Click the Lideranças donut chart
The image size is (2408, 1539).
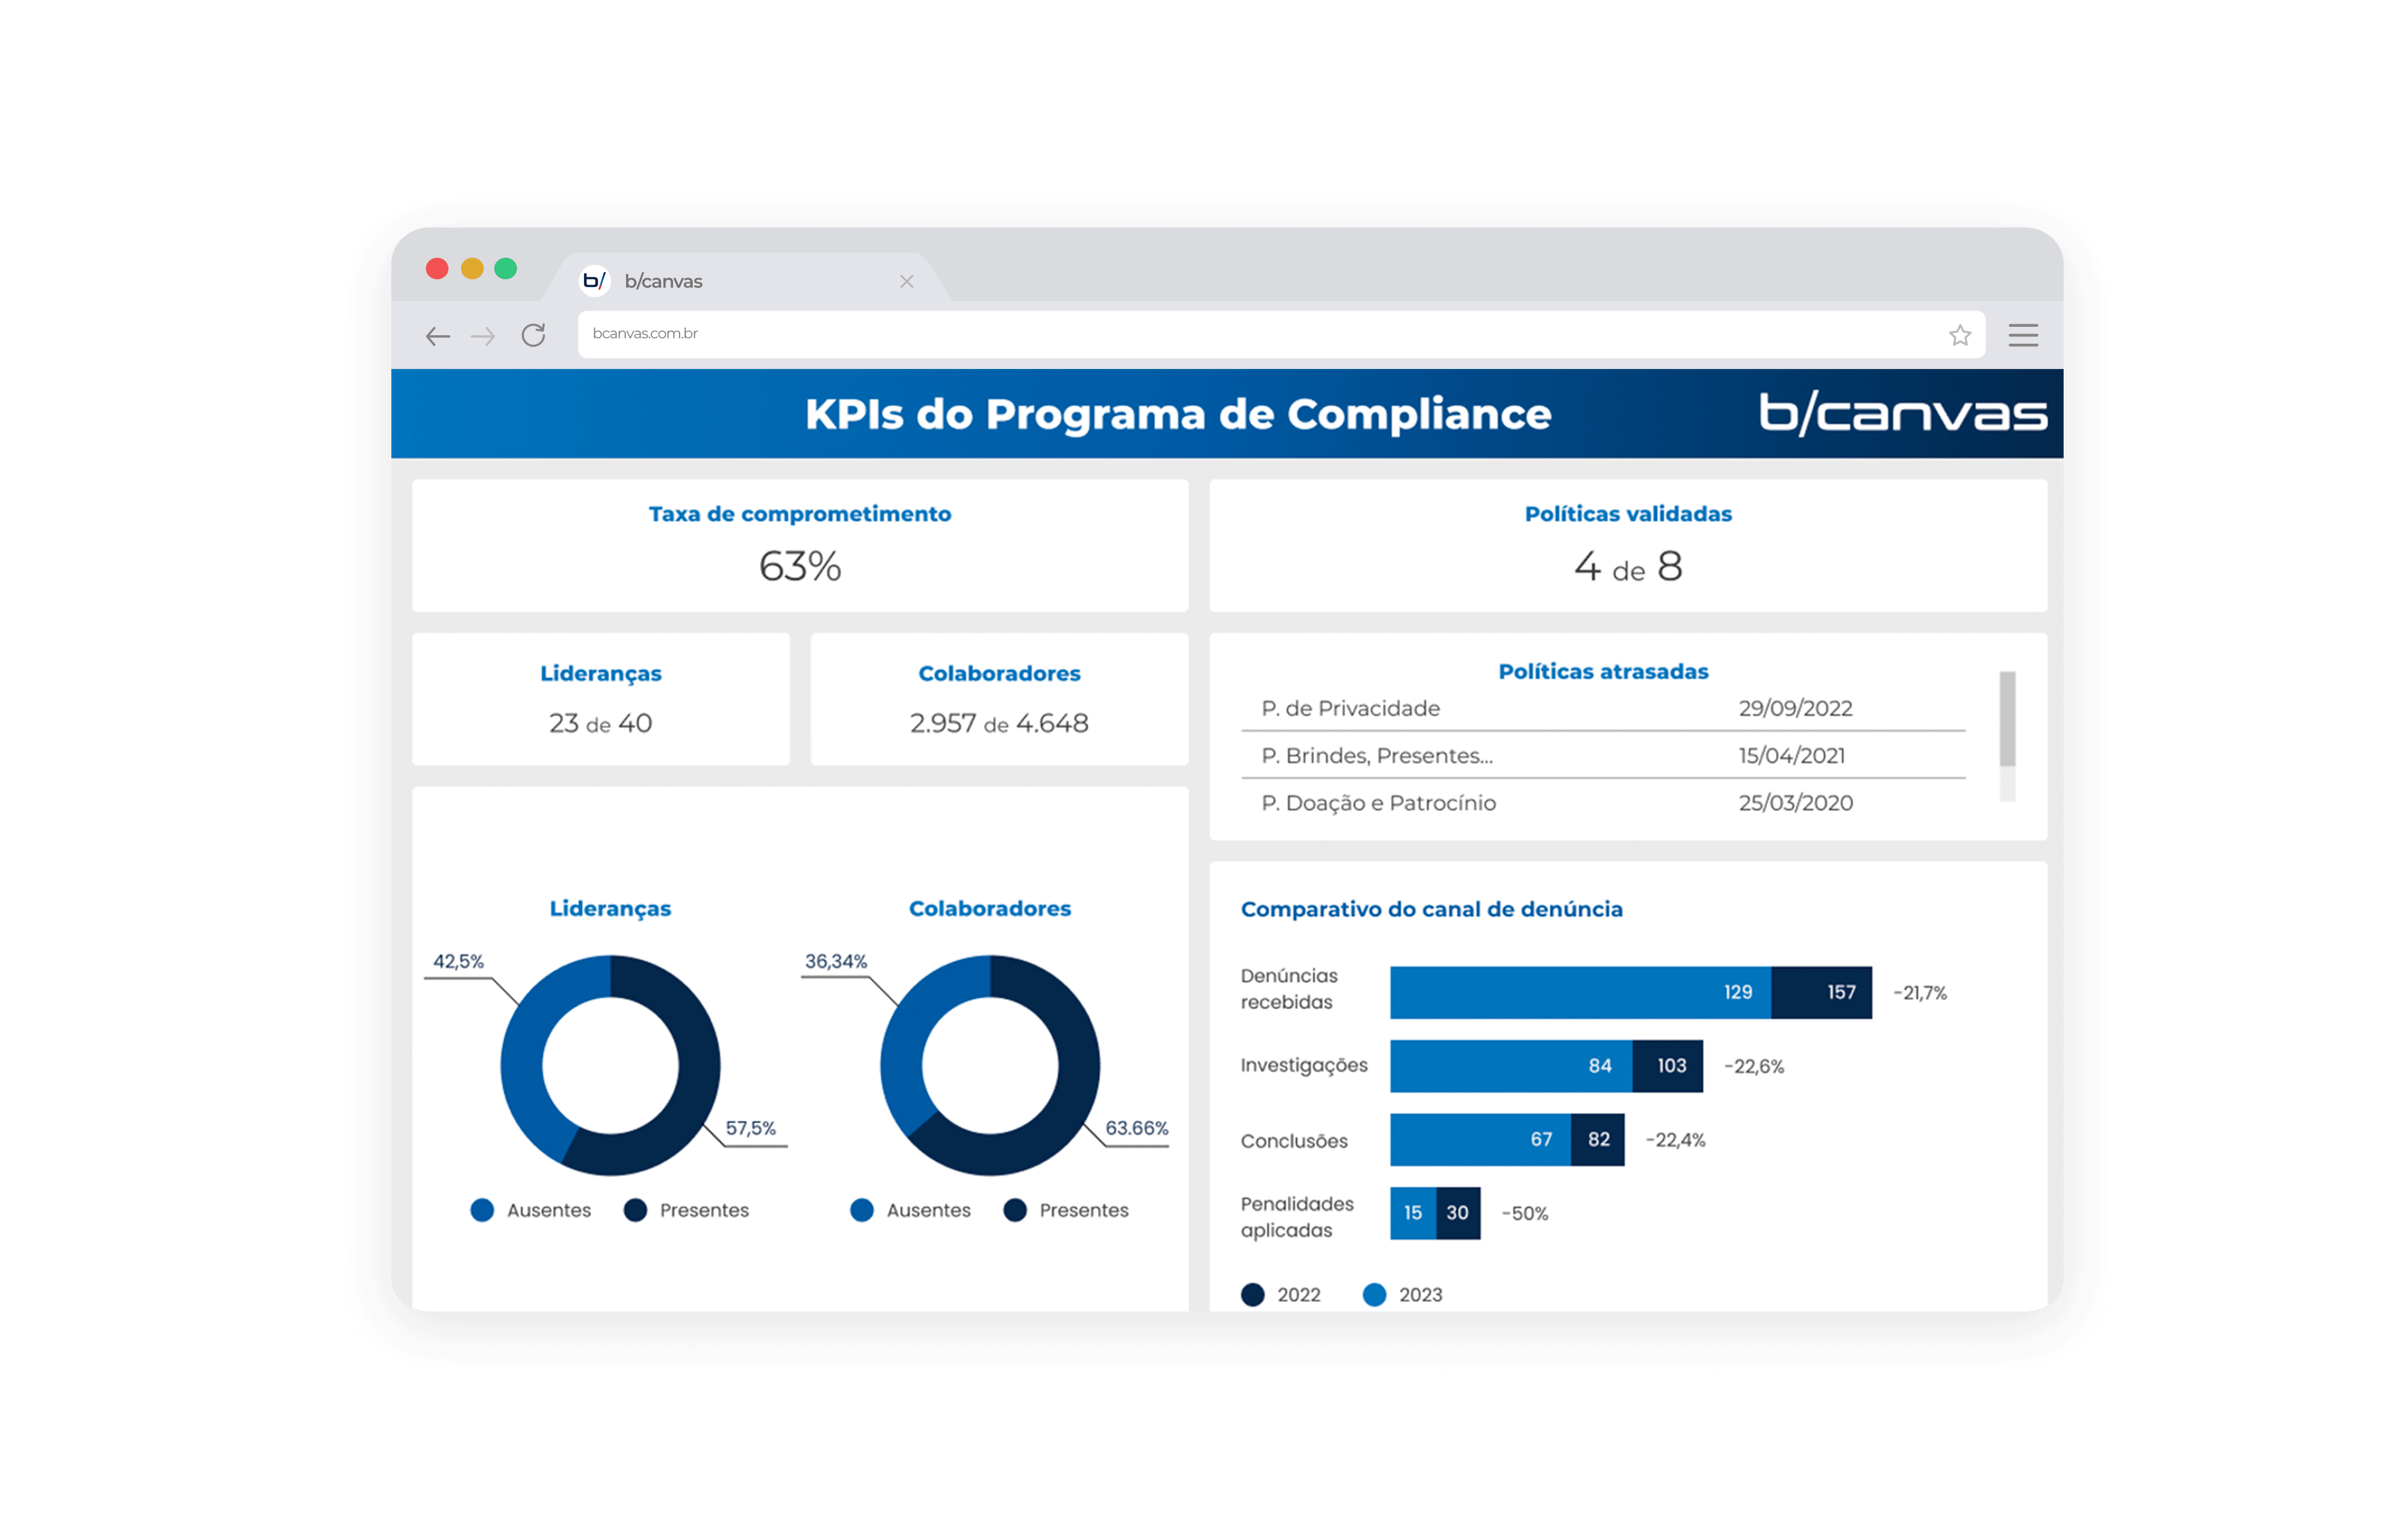(x=610, y=1065)
